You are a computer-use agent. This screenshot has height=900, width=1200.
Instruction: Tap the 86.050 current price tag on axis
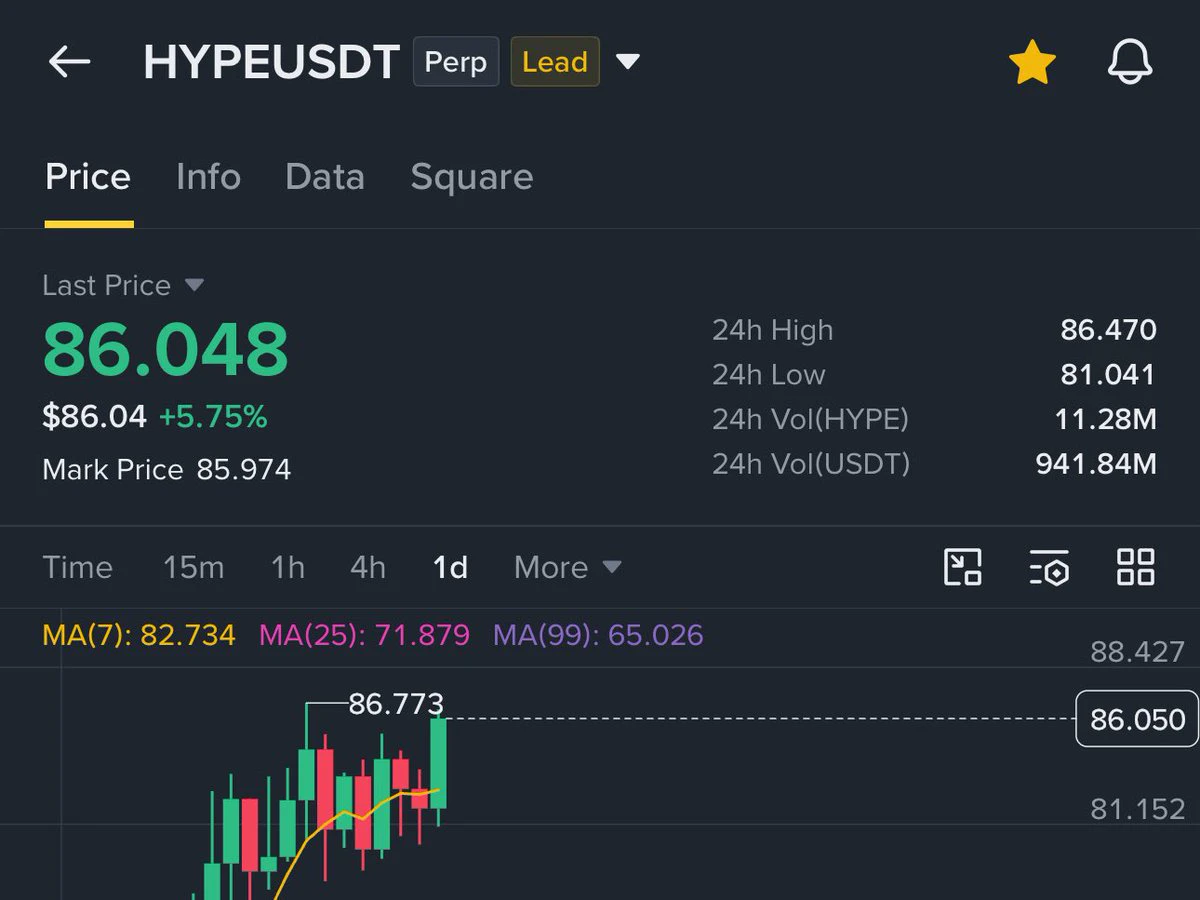pos(1137,719)
